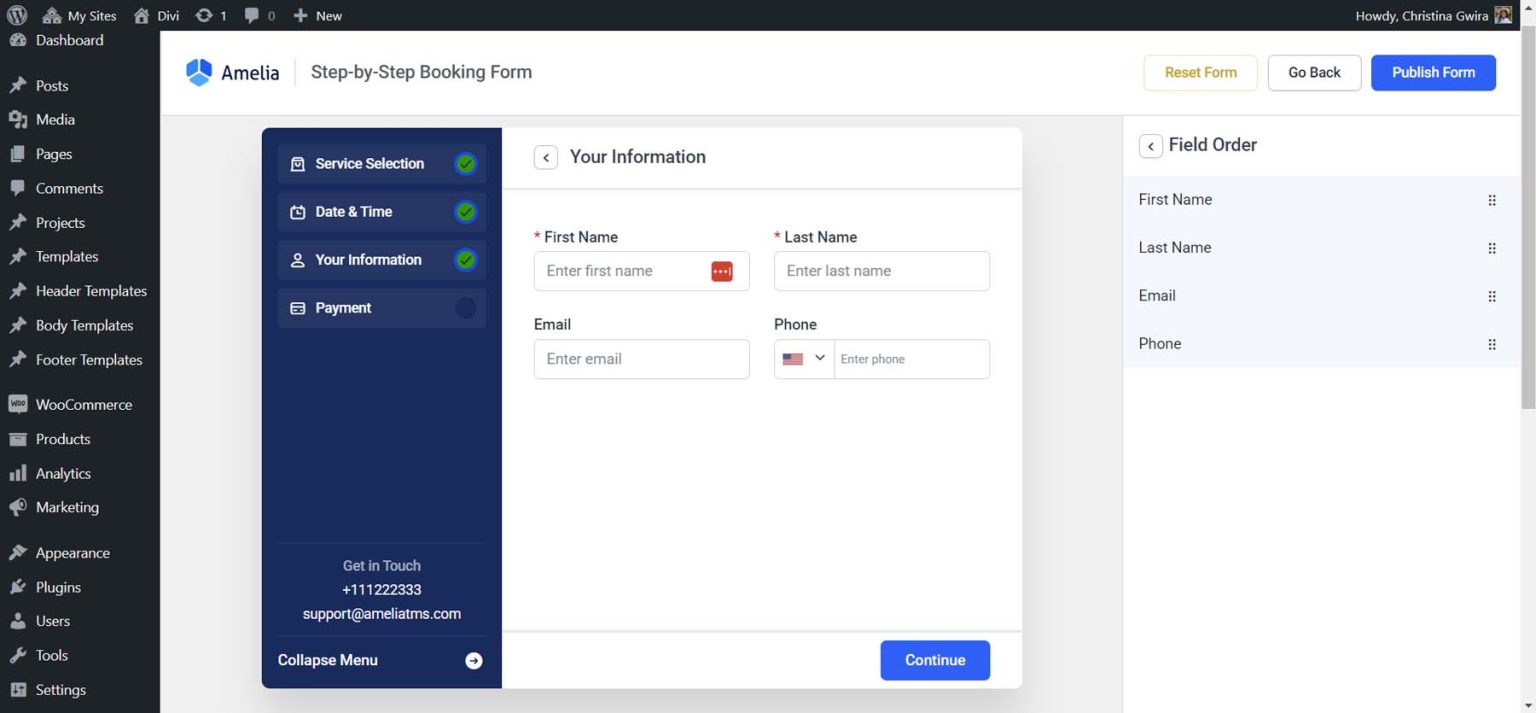This screenshot has width=1536, height=713.
Task: Click the green checkmark on Date & Time
Action: pos(465,211)
